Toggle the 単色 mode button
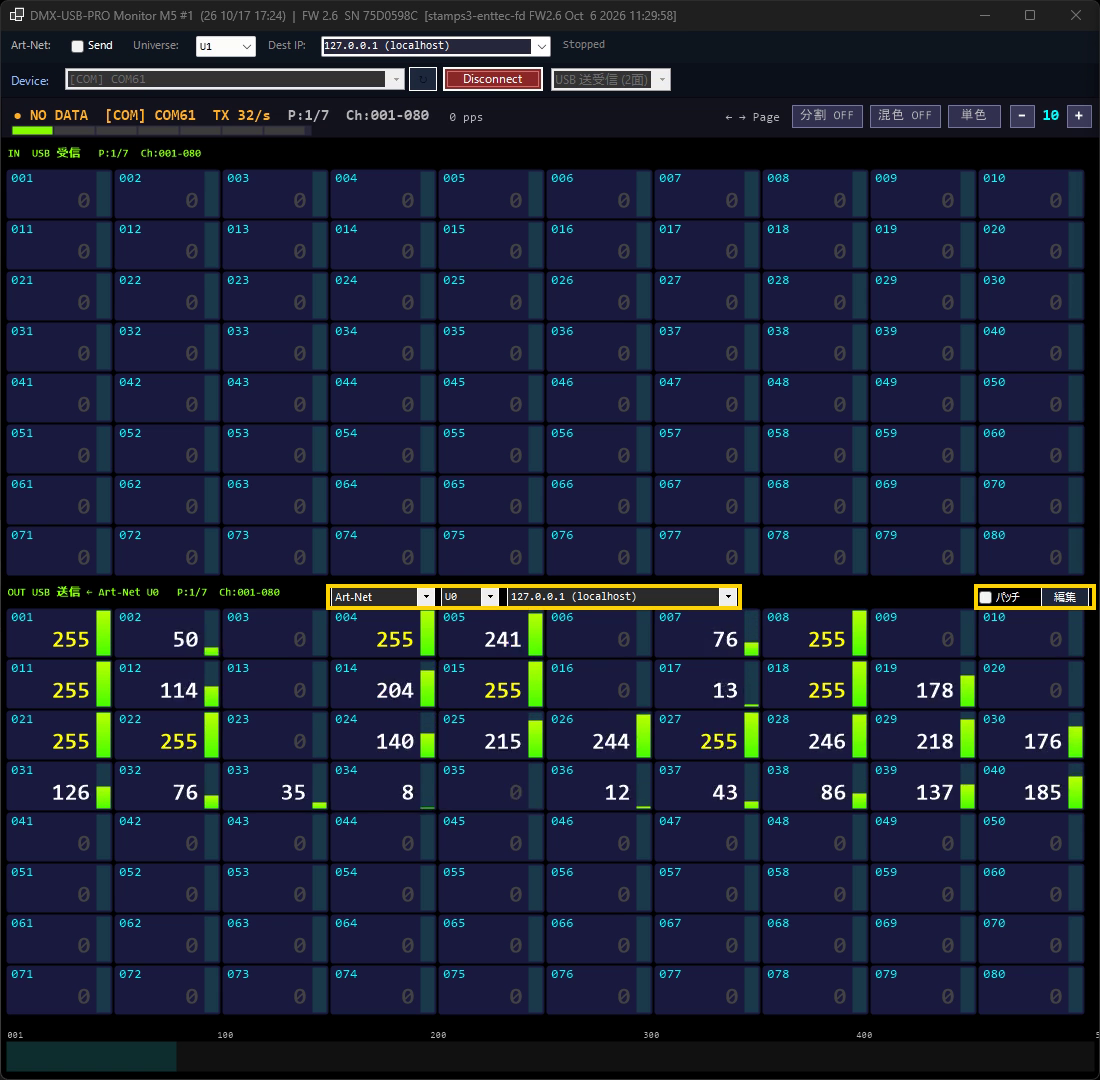 (x=974, y=116)
